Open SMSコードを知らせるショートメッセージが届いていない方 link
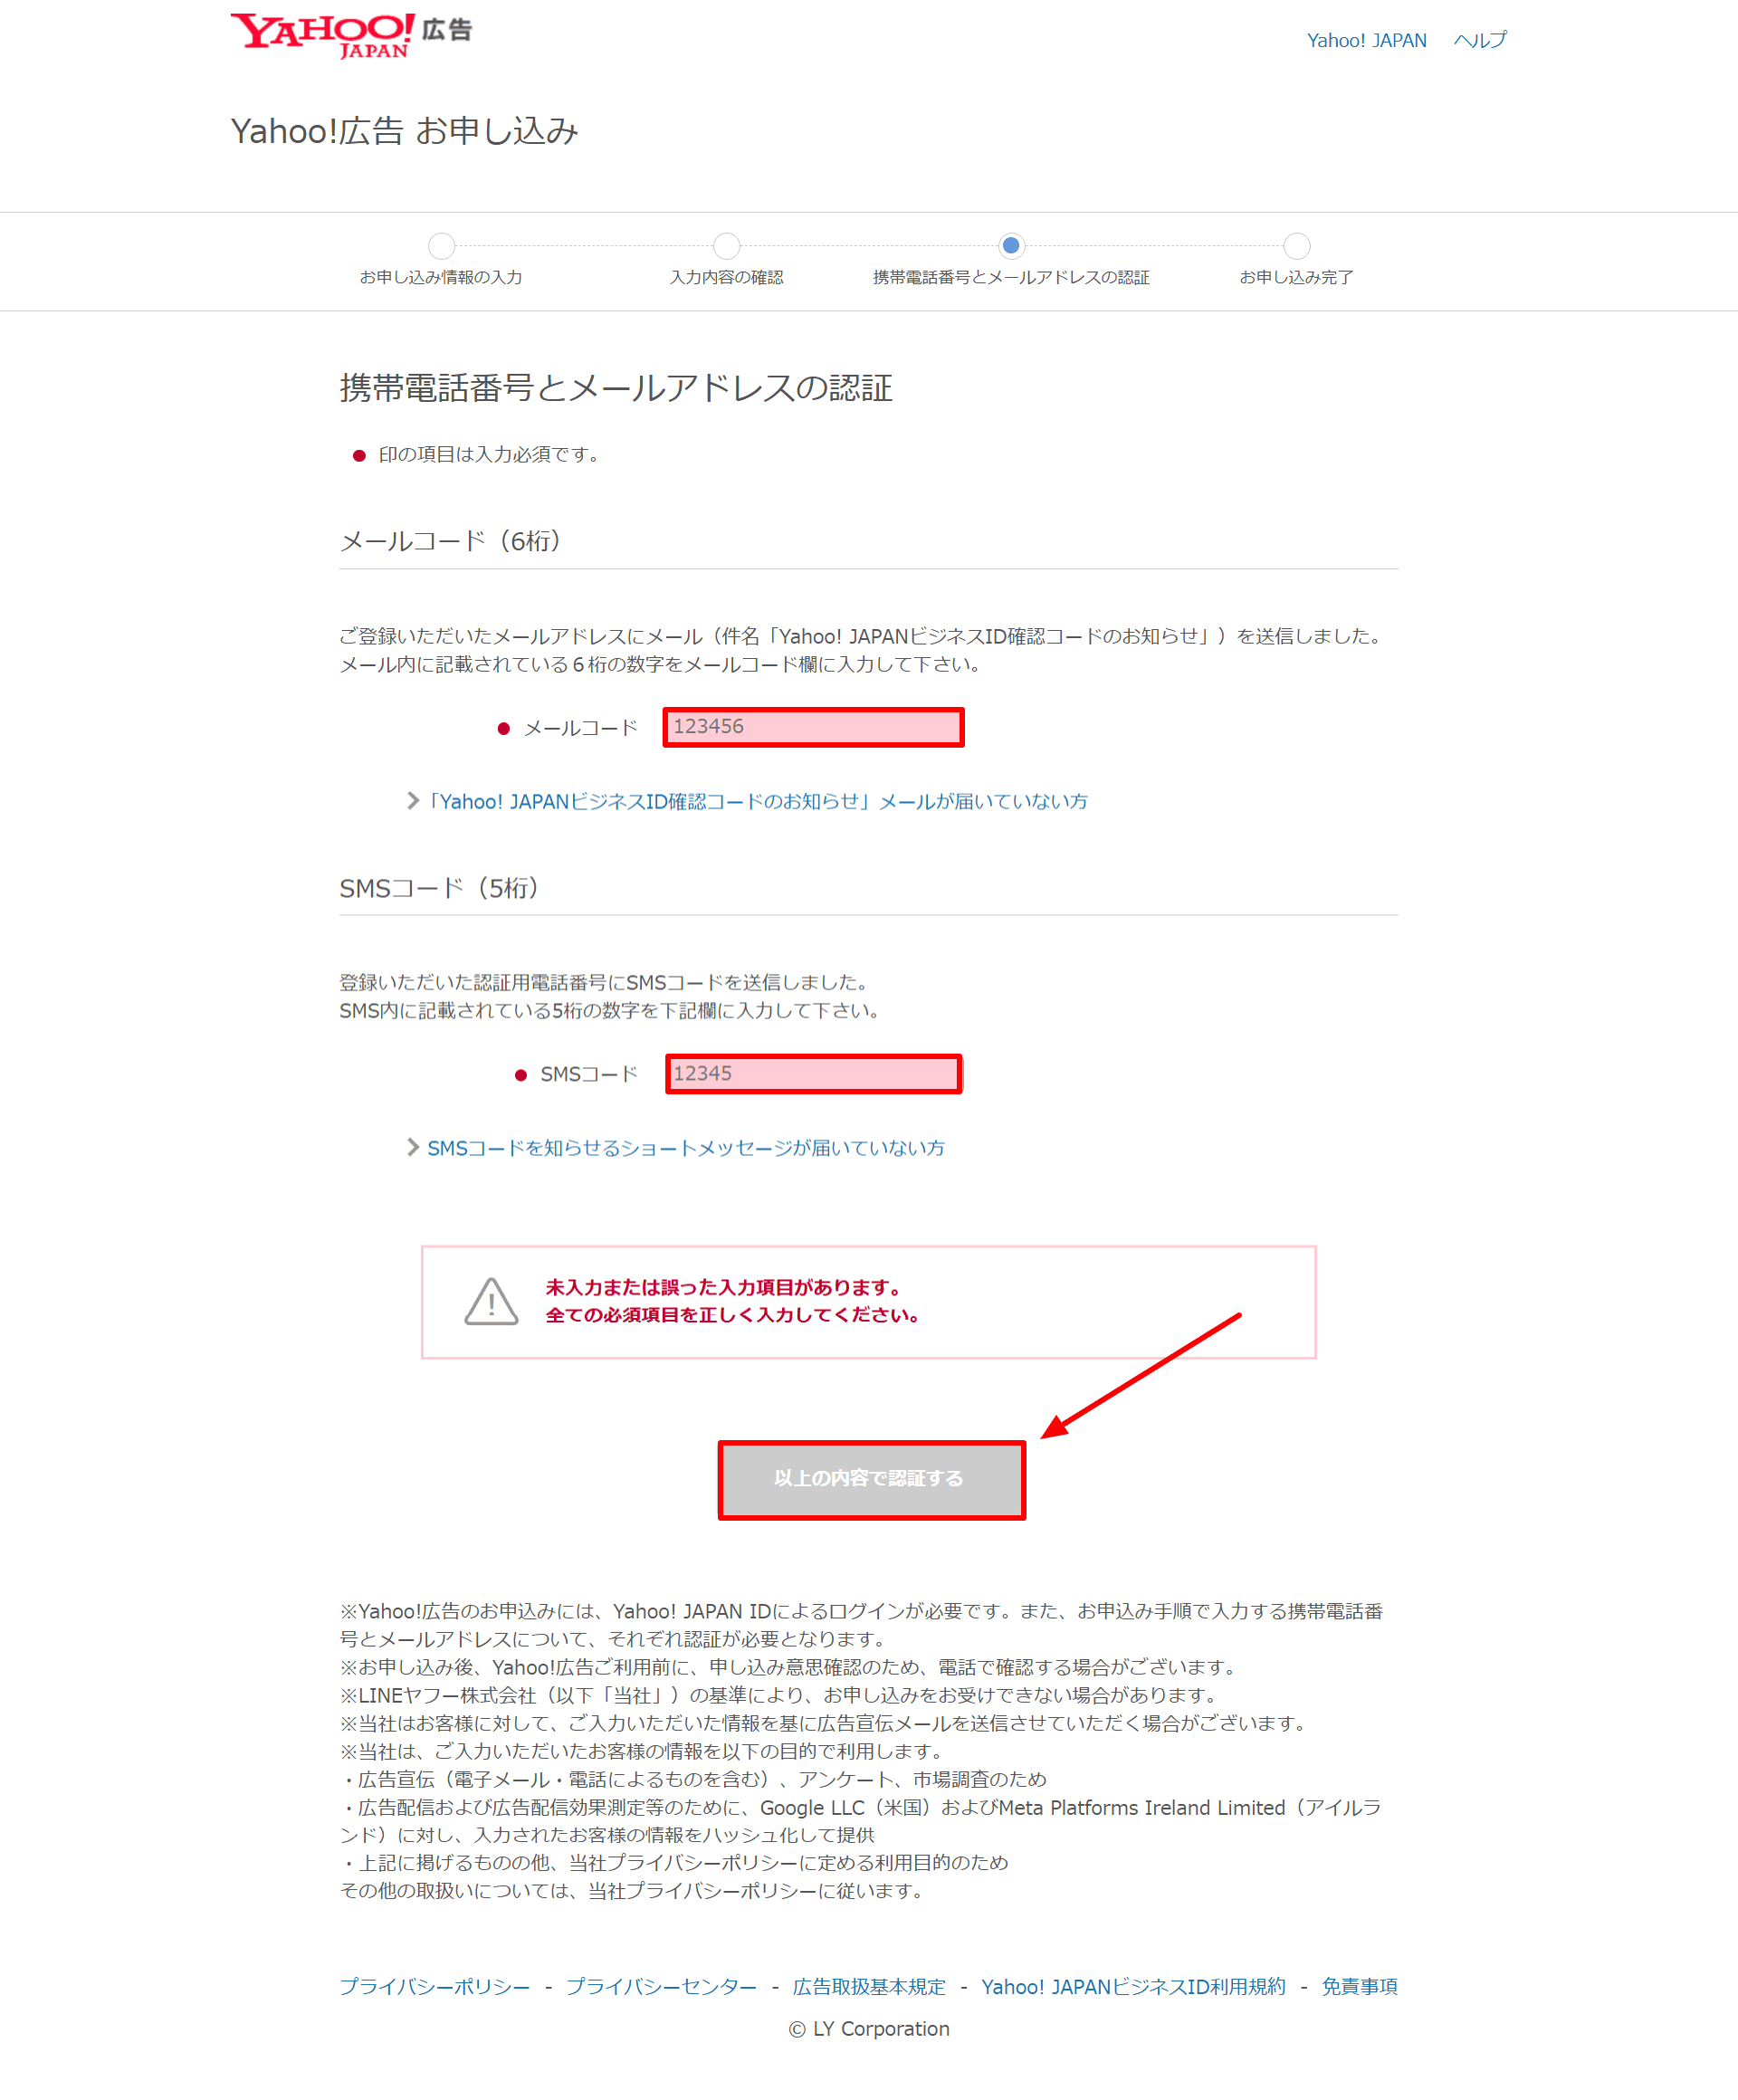This screenshot has height=2100, width=1738. coord(686,1148)
